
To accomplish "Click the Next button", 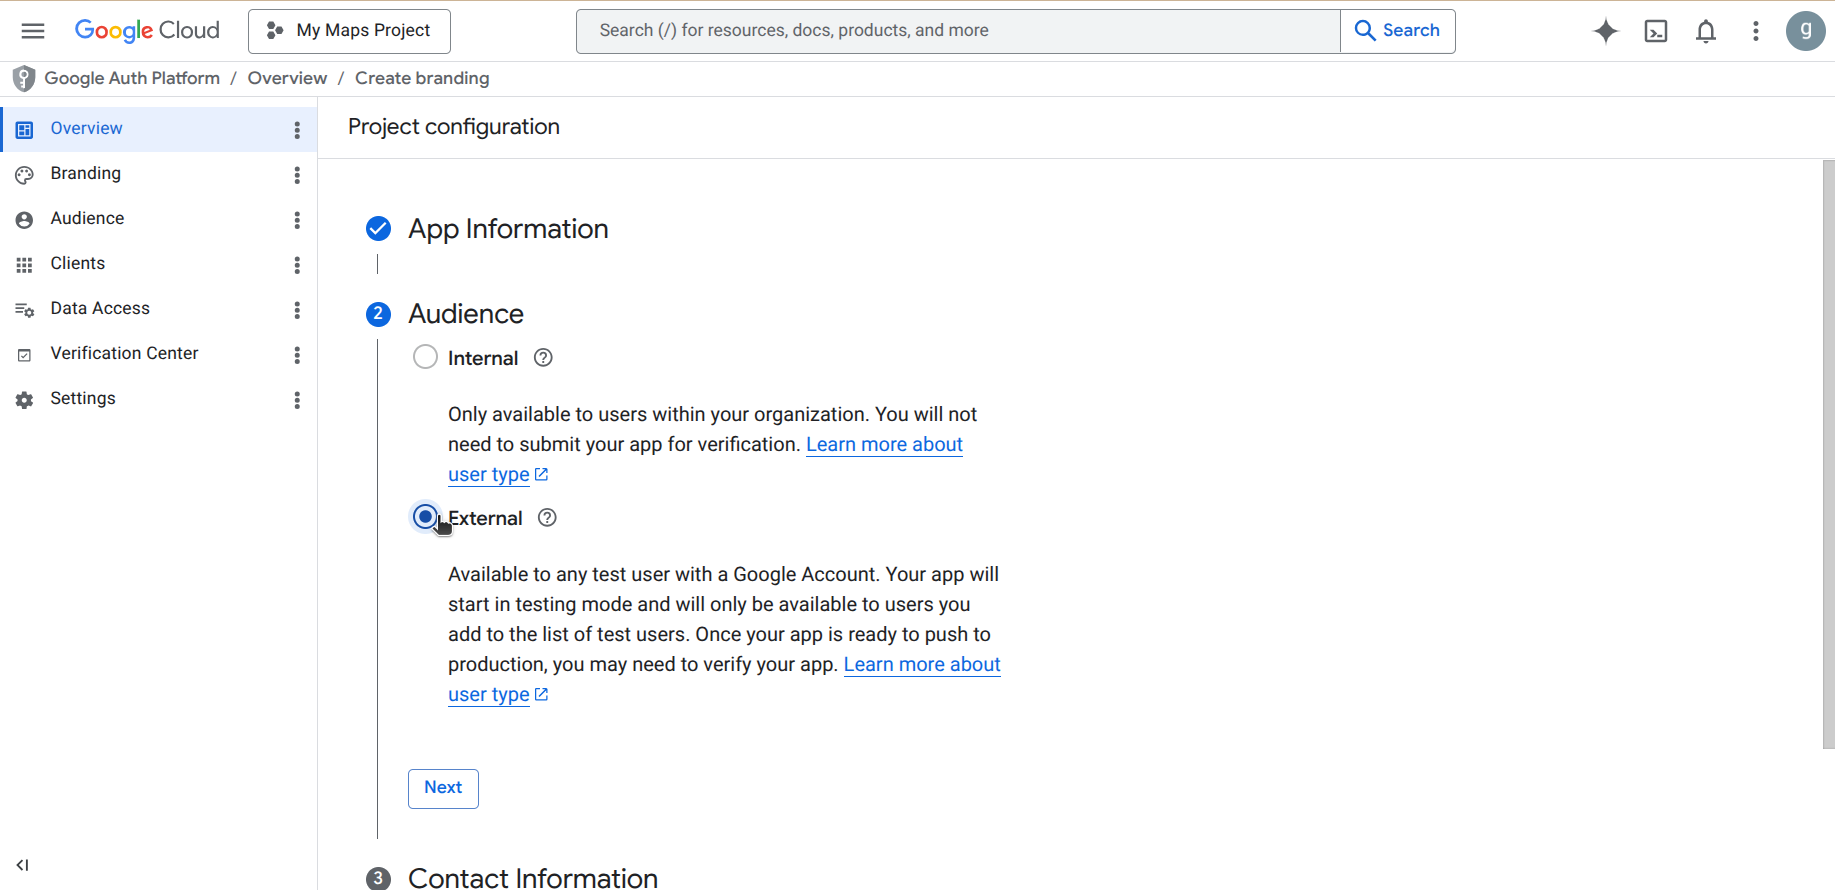I will pyautogui.click(x=443, y=788).
